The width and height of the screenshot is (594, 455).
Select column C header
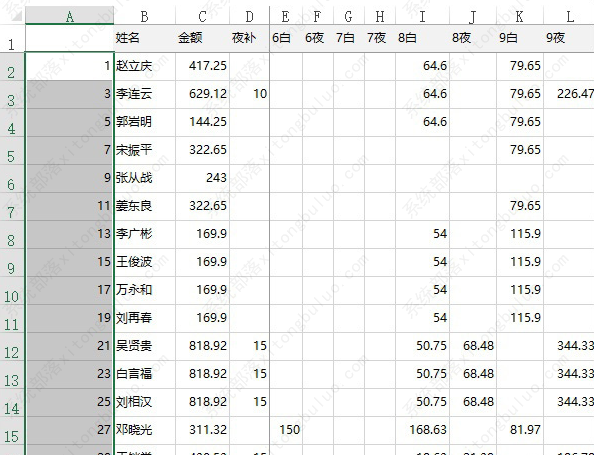(202, 16)
